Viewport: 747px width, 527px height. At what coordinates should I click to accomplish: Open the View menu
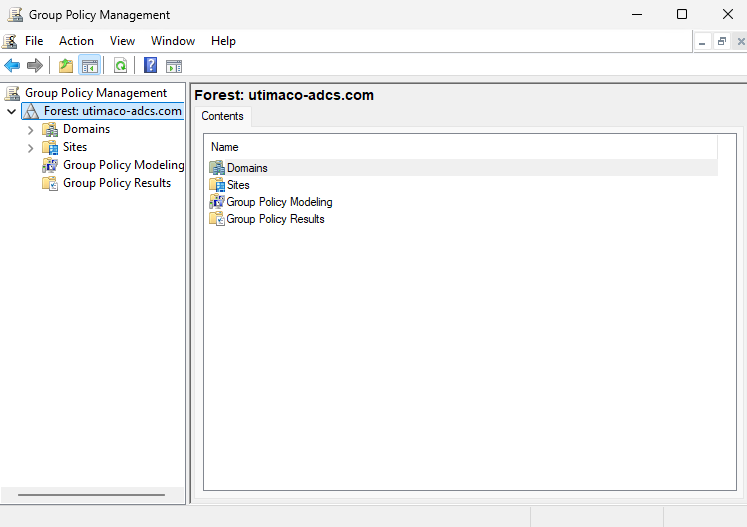point(122,41)
